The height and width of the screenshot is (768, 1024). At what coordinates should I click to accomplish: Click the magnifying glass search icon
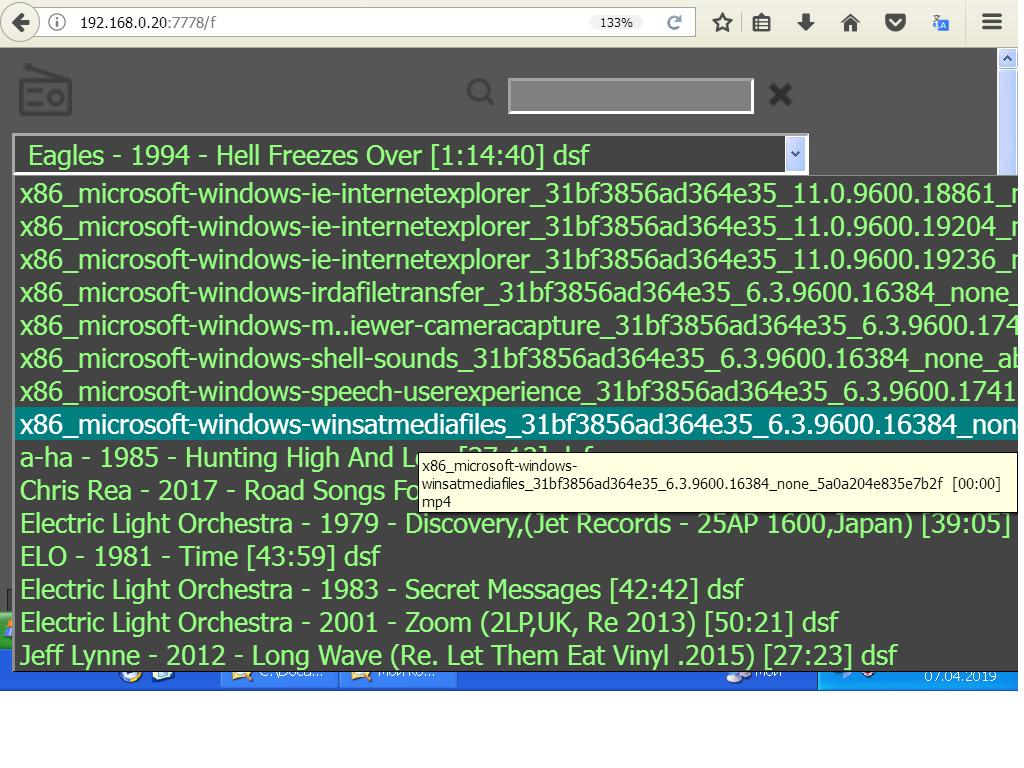tap(481, 91)
